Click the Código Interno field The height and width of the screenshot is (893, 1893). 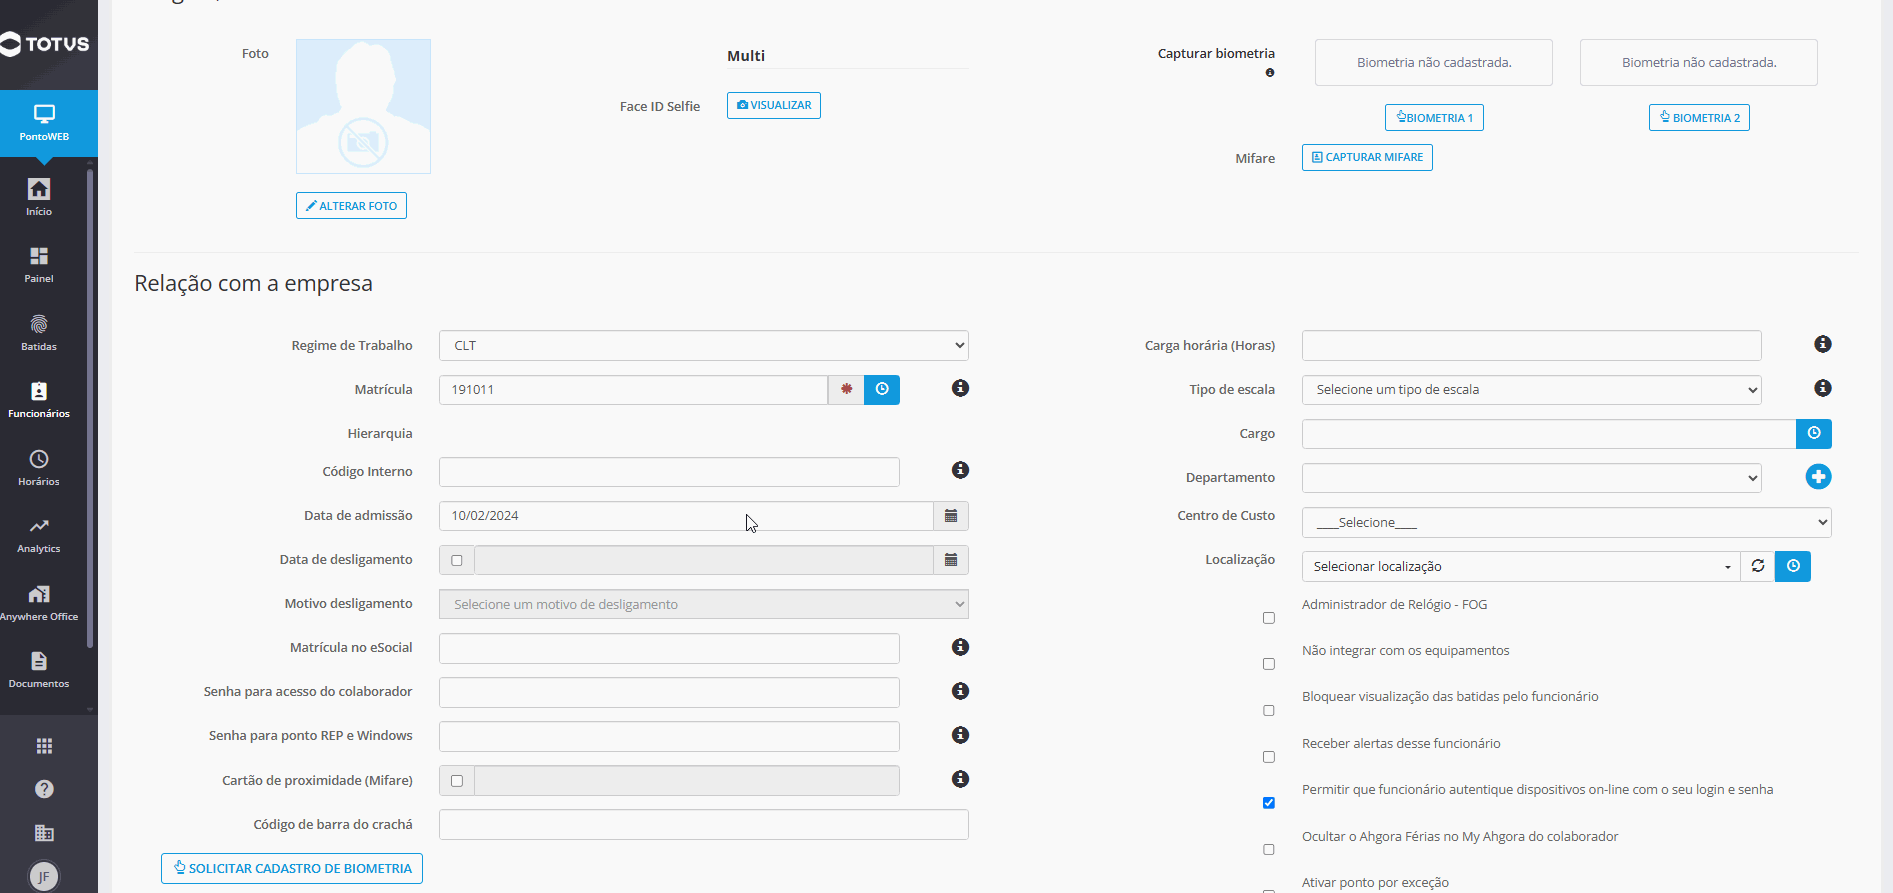tap(669, 472)
